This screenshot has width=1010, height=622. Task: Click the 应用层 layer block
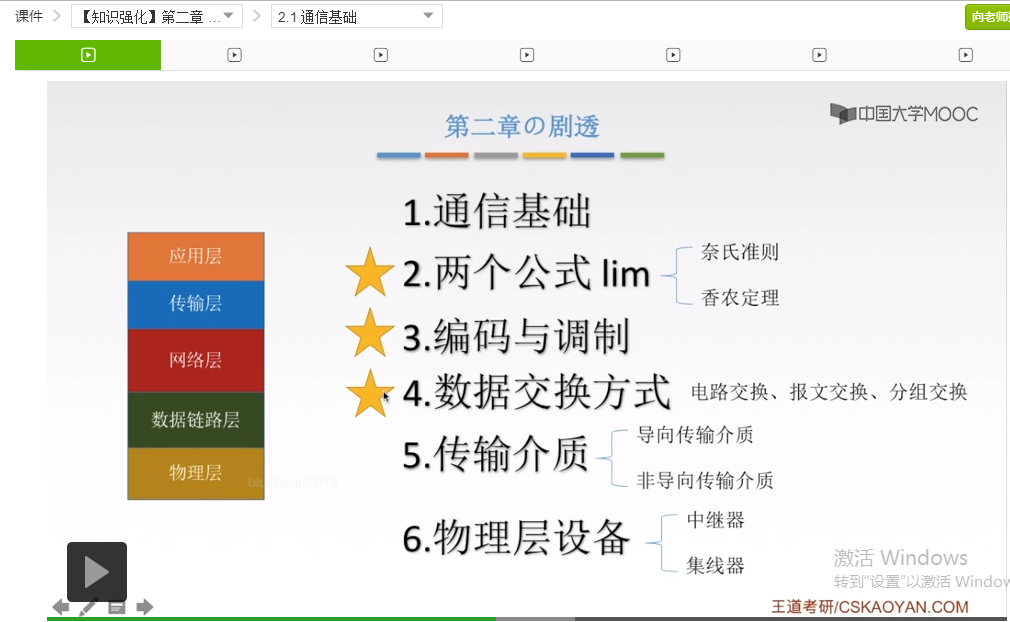(196, 256)
